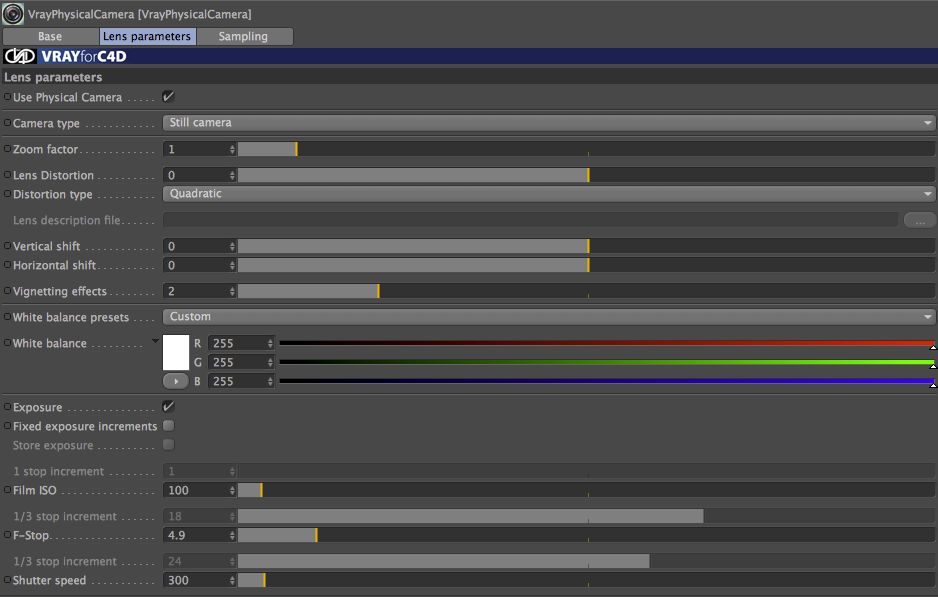Click the B value stepper arrows
The width and height of the screenshot is (938, 597).
click(x=270, y=382)
